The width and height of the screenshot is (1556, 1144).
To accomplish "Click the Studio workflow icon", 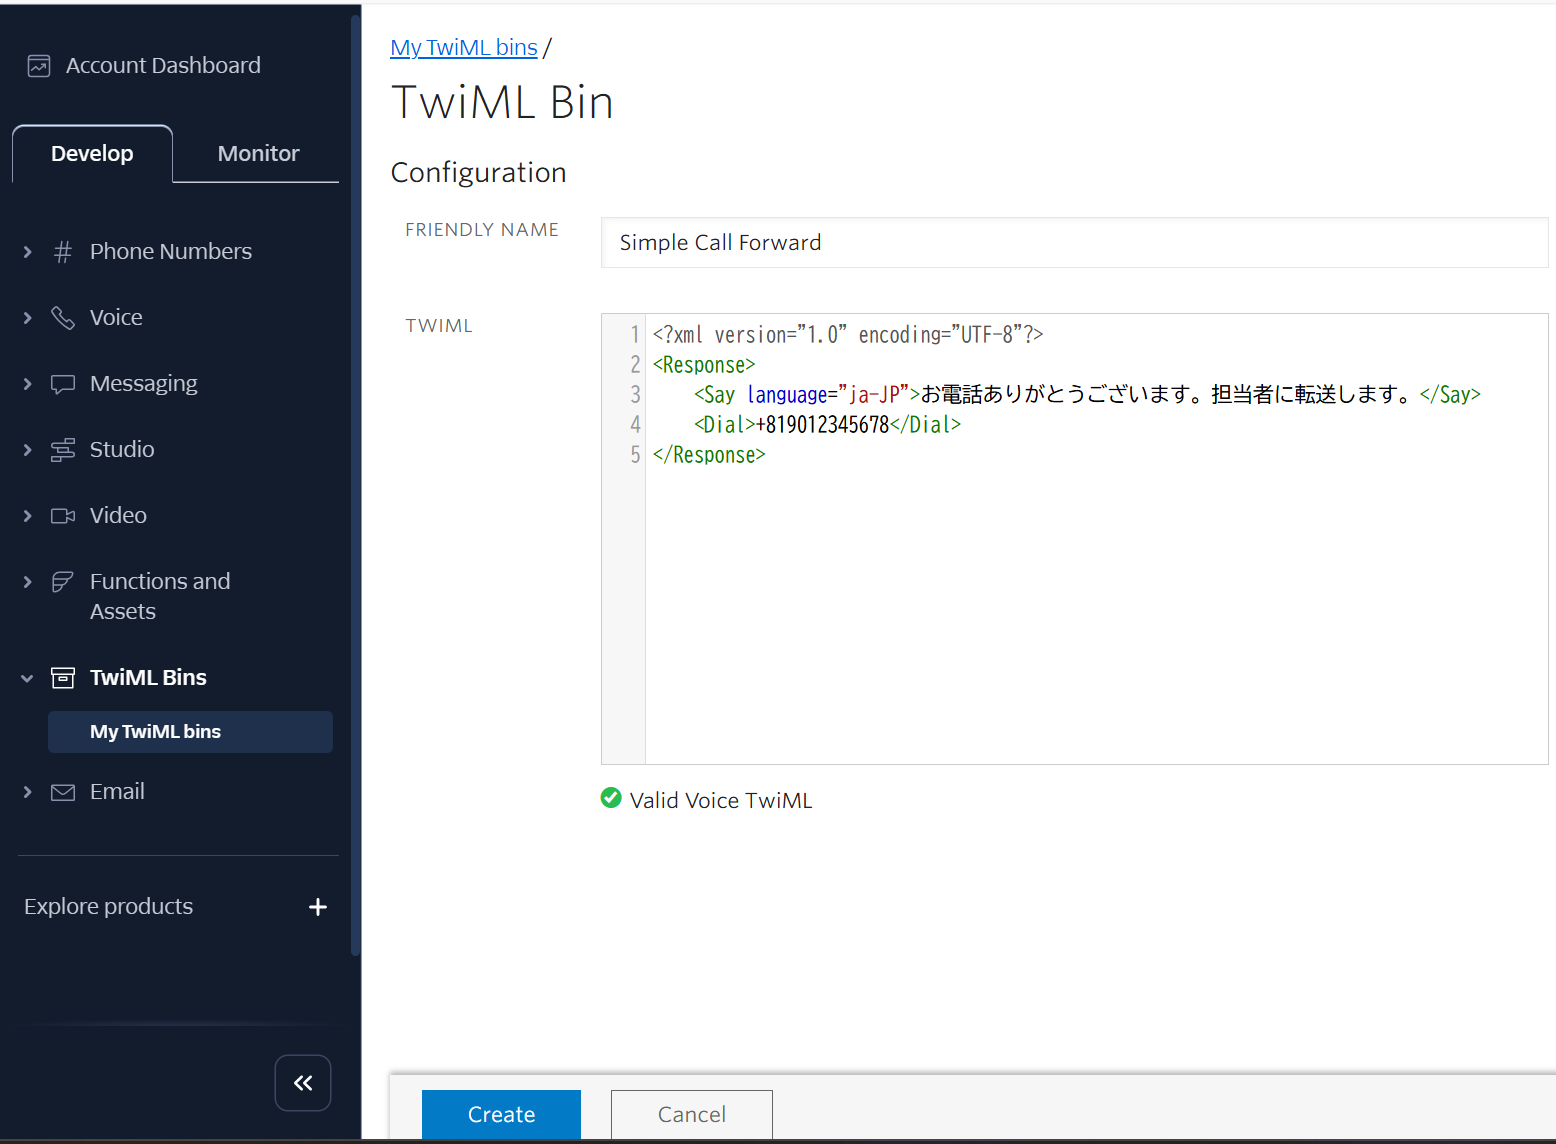I will click(62, 449).
